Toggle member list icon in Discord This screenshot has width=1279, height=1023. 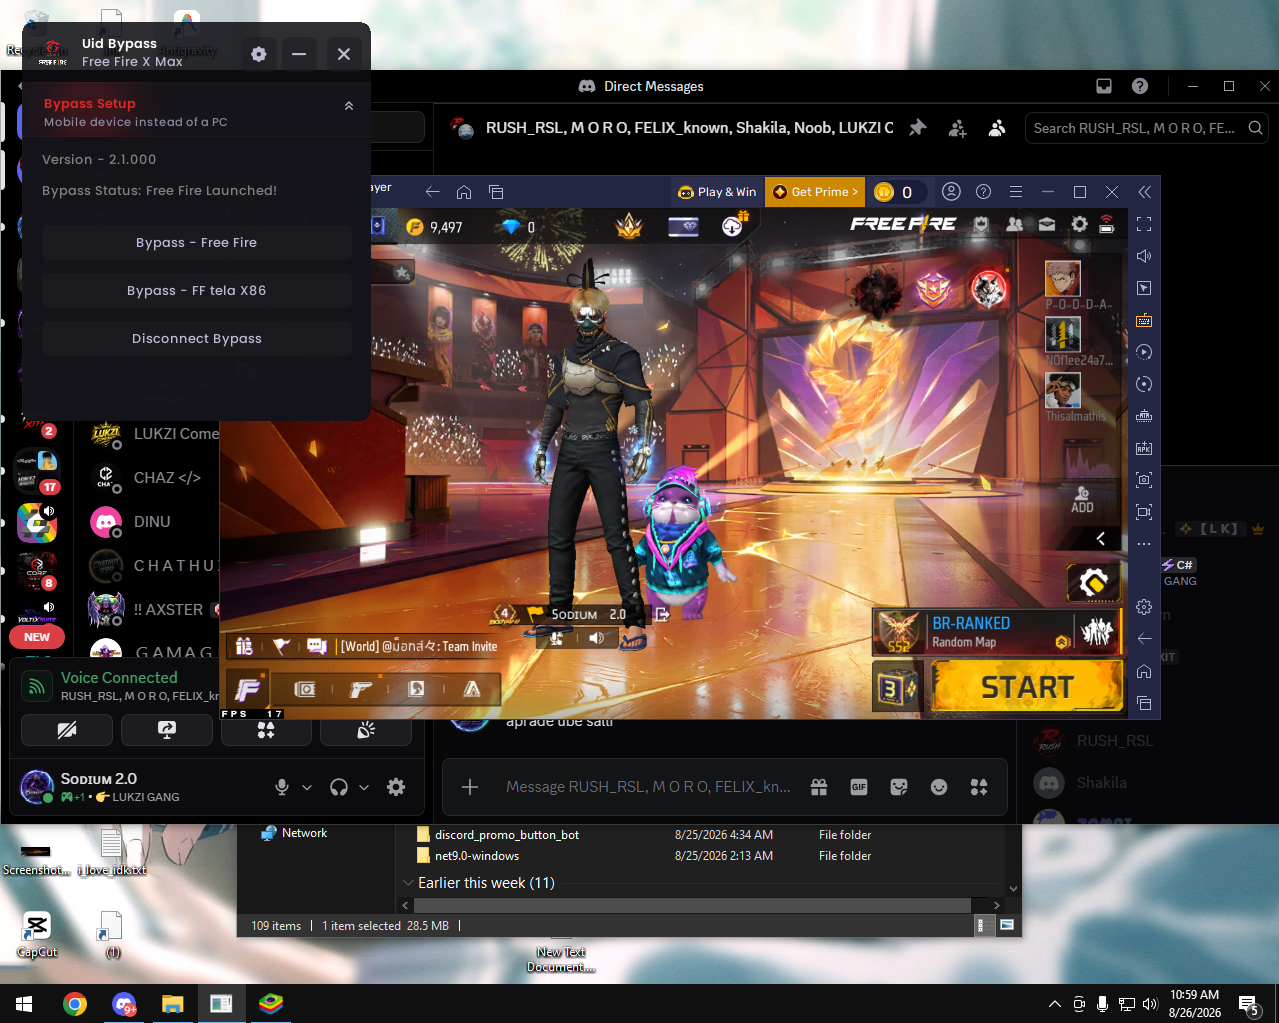pos(997,128)
